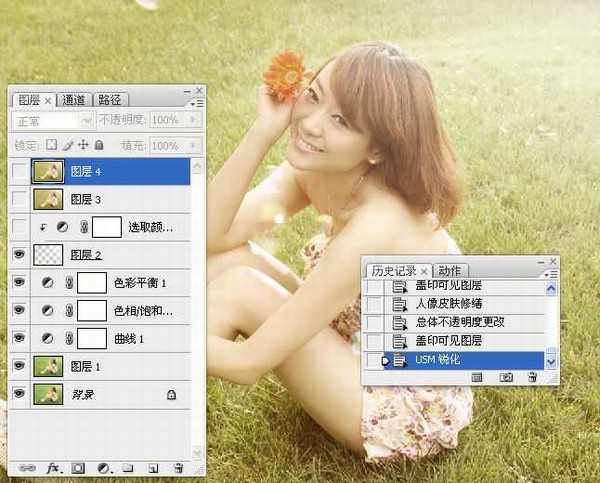Click the add layer style fx icon

click(53, 468)
